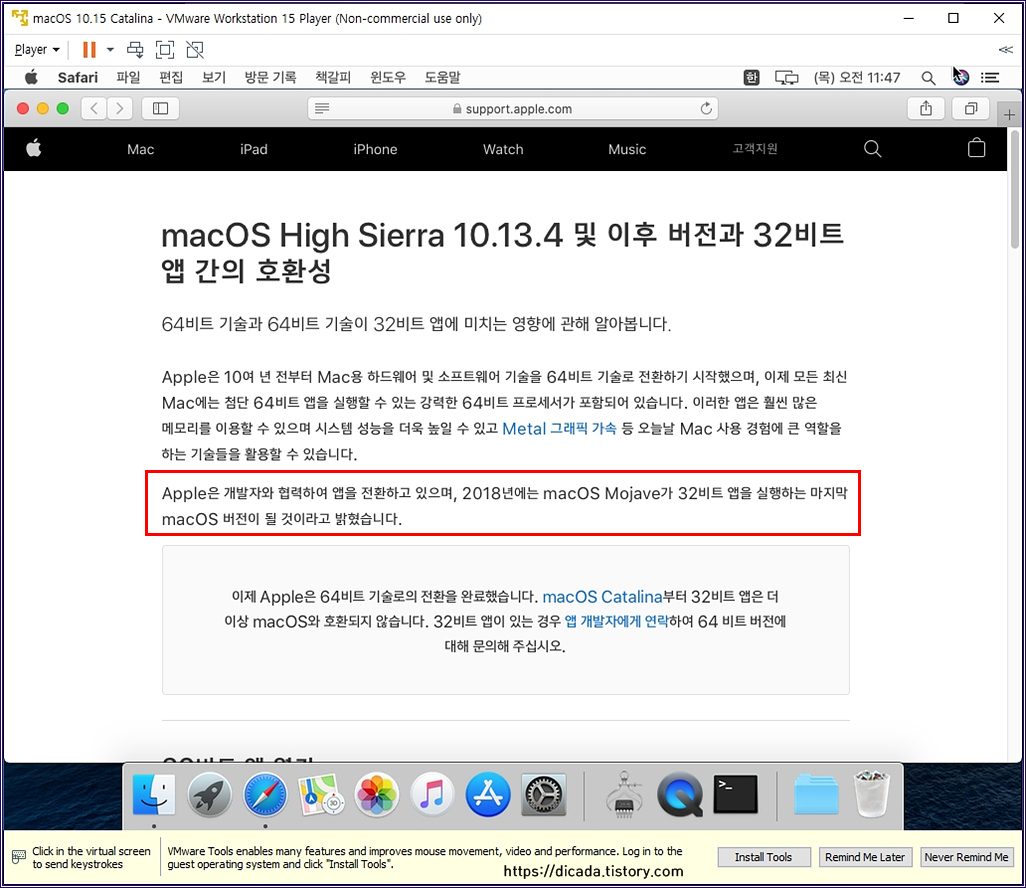The height and width of the screenshot is (888, 1026).
Task: Open the 파일 menu
Action: (x=128, y=77)
